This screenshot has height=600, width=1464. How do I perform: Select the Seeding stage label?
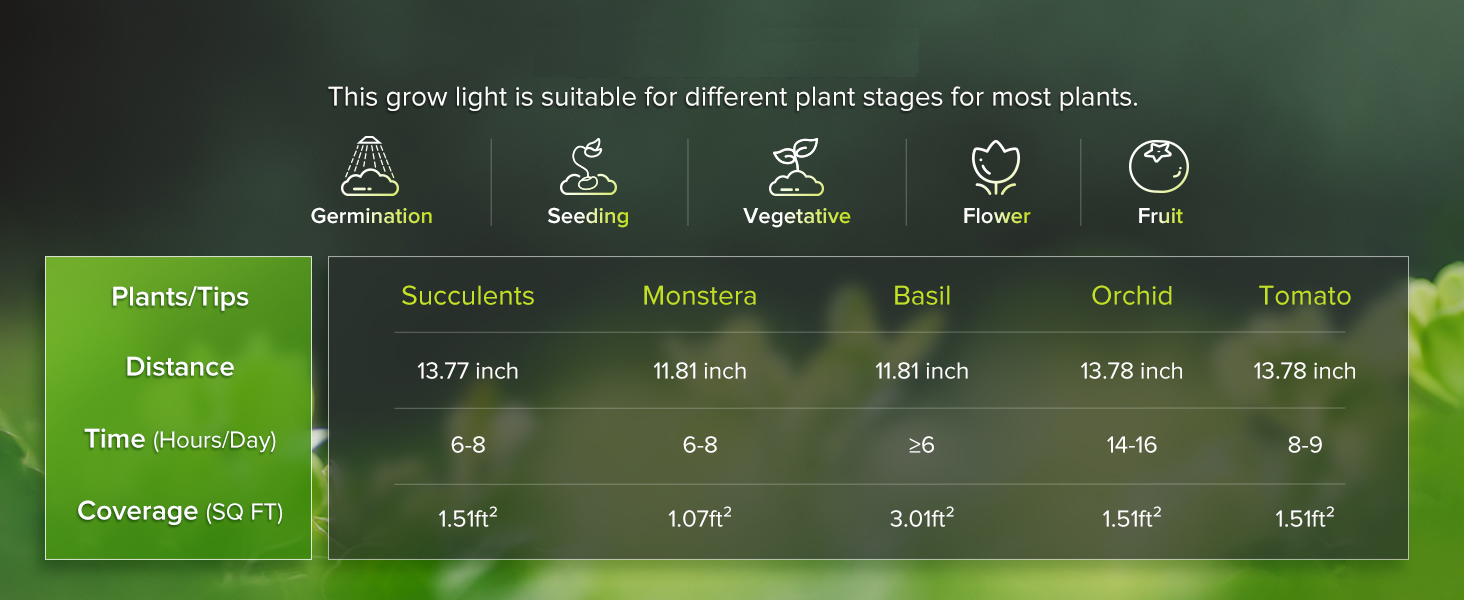tap(588, 216)
